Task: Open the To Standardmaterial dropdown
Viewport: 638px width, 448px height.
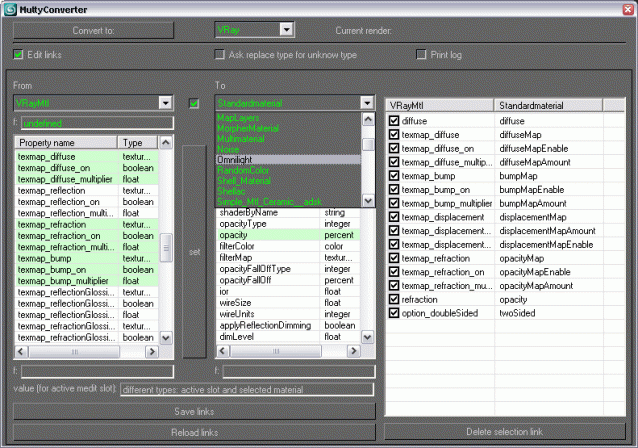Action: pos(367,103)
